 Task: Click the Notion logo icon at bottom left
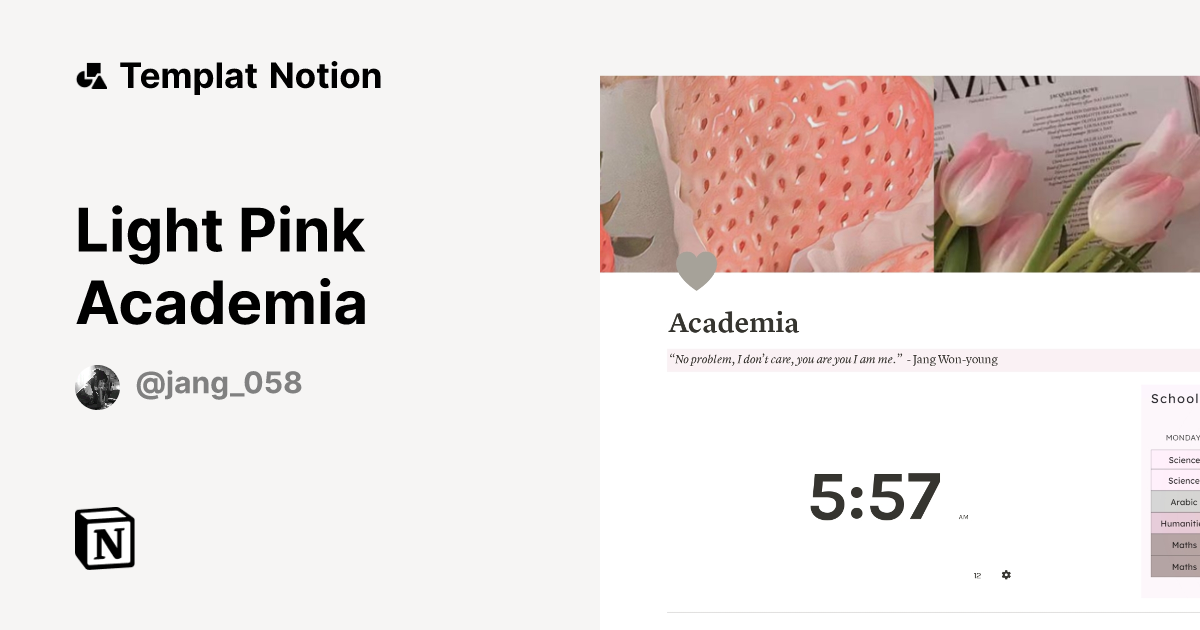point(104,539)
